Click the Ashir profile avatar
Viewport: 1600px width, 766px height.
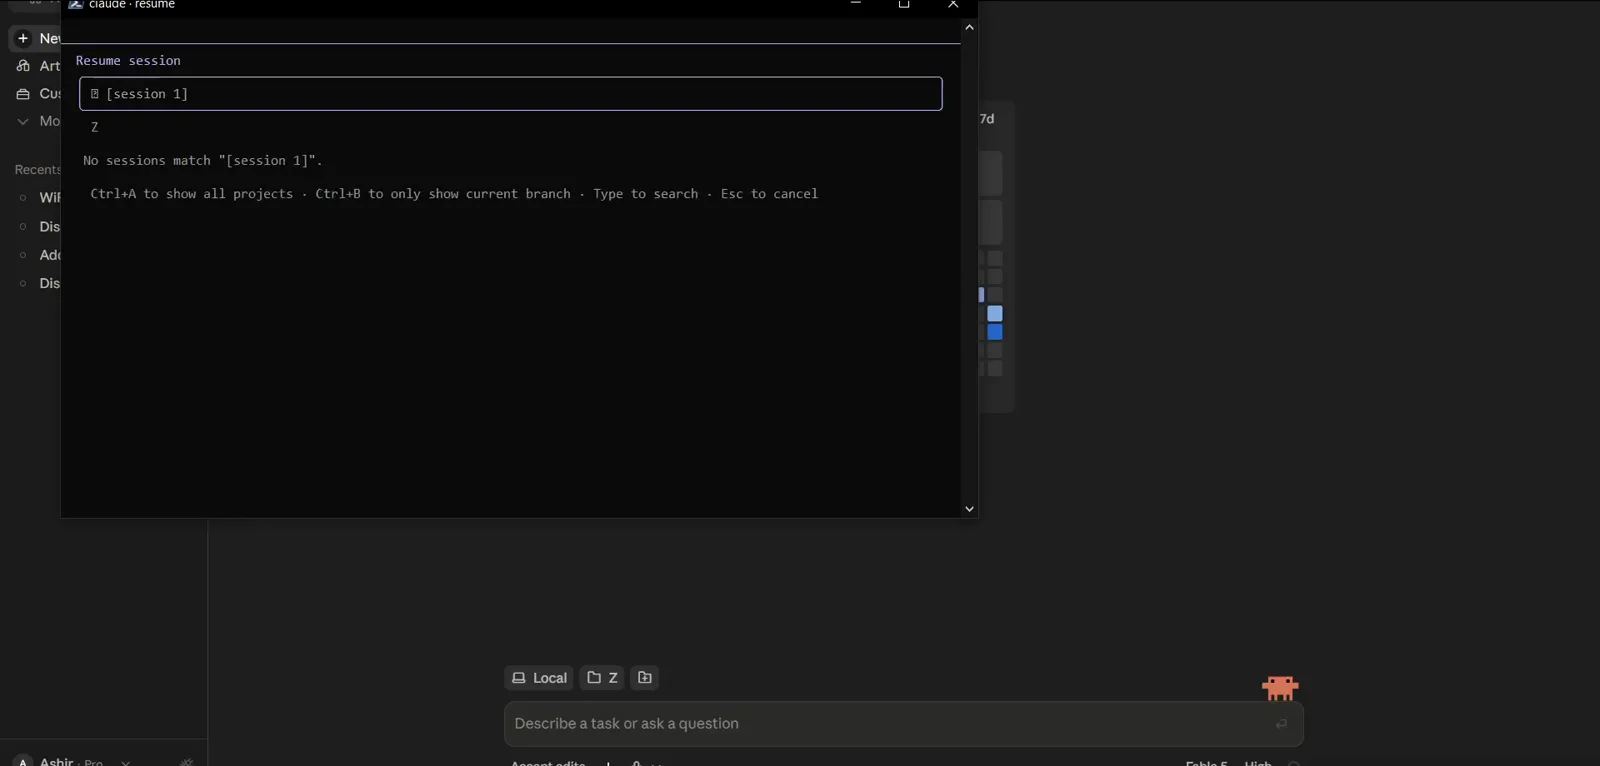(23, 761)
